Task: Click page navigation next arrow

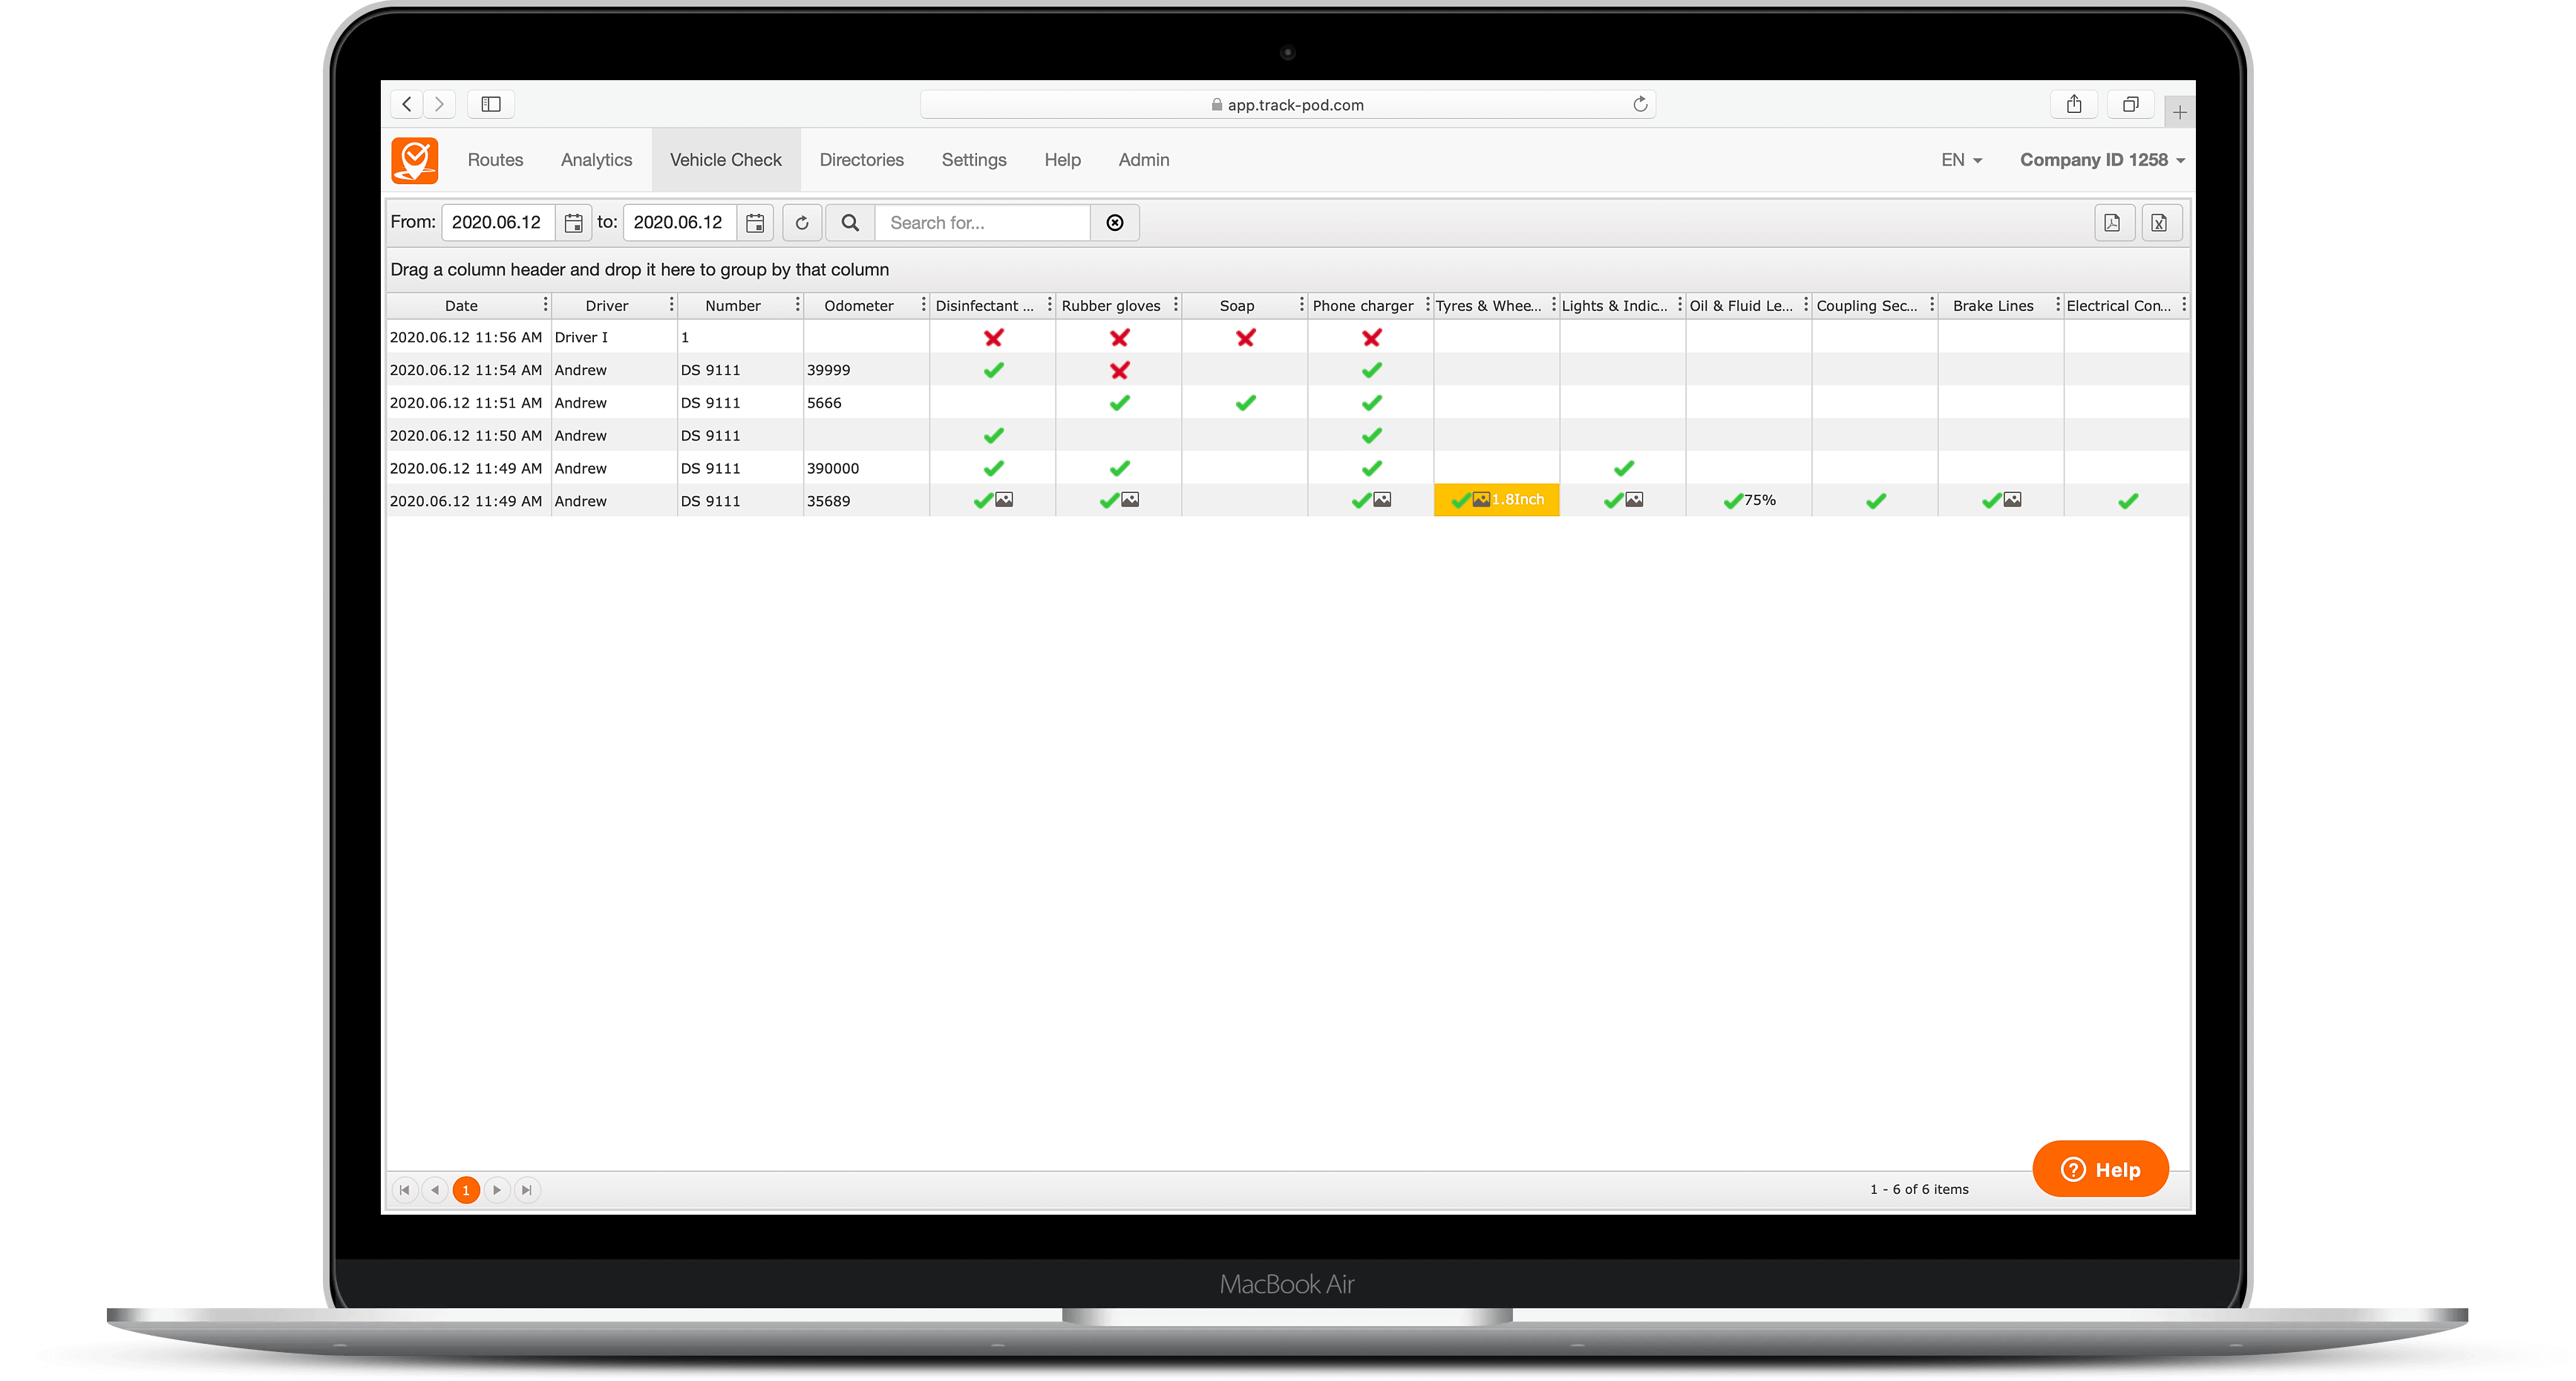Action: [497, 1190]
